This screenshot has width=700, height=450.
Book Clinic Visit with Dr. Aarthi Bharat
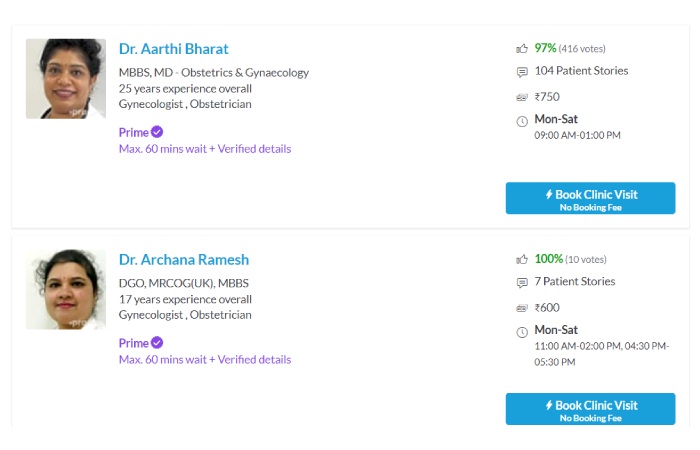[590, 198]
